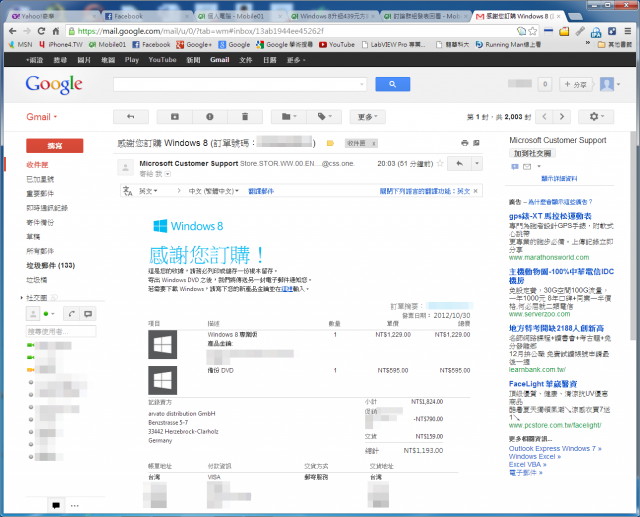Open the browser home page icon
This screenshot has height=517, width=640.
[56, 31]
